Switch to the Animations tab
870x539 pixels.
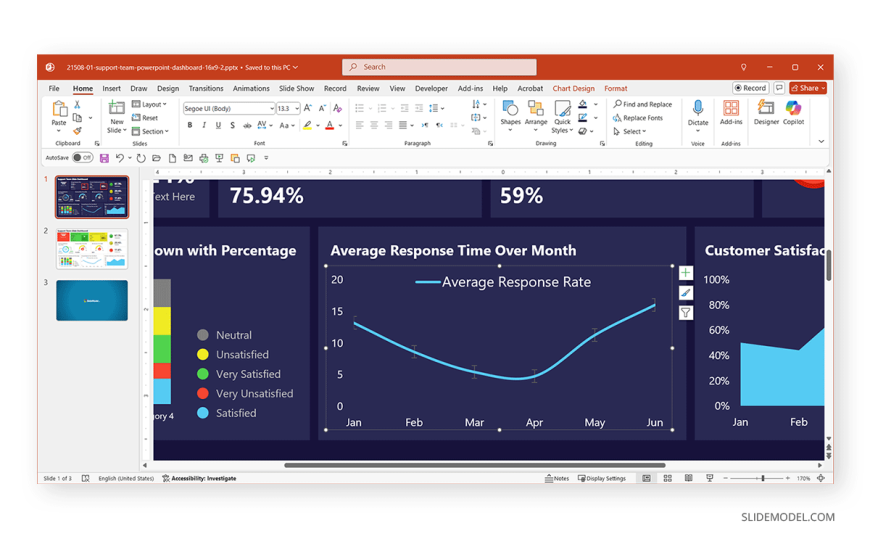point(251,88)
